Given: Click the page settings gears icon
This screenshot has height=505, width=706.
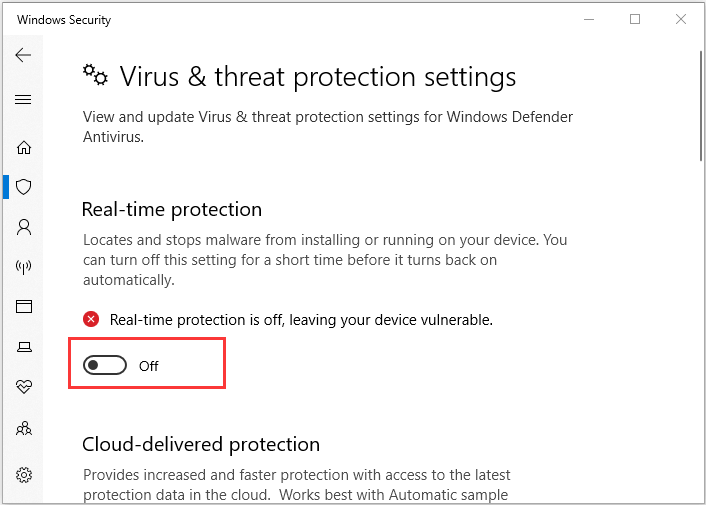Looking at the screenshot, I should [95, 75].
